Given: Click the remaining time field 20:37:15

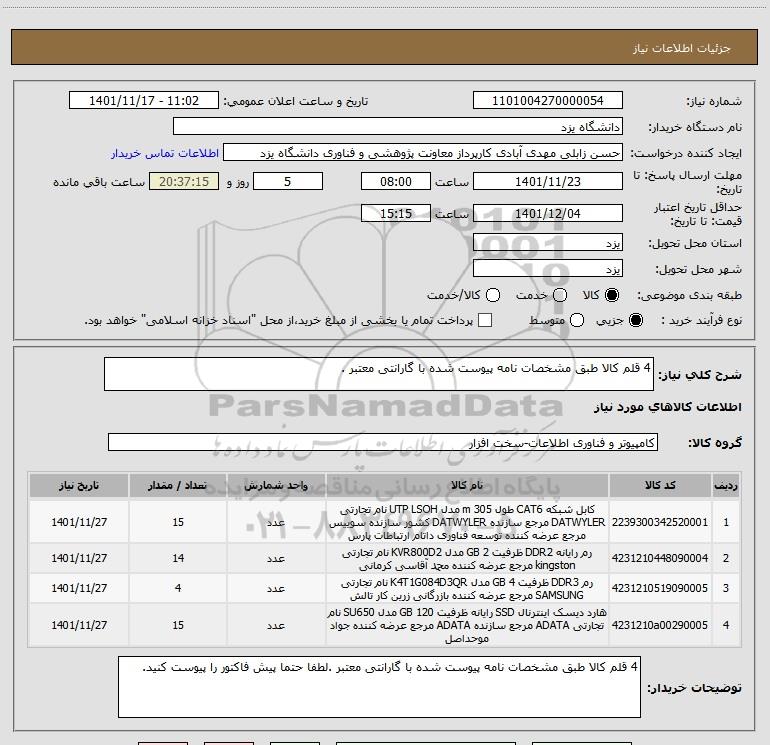Looking at the screenshot, I should pos(184,181).
